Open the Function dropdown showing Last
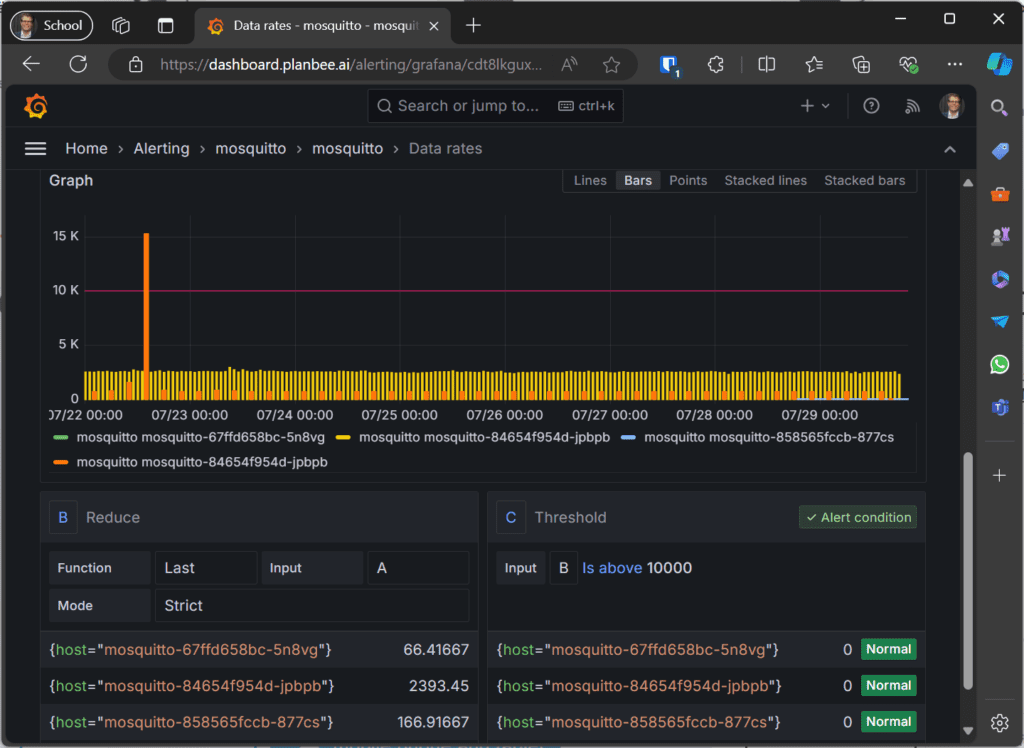The image size is (1024, 748). pos(206,567)
